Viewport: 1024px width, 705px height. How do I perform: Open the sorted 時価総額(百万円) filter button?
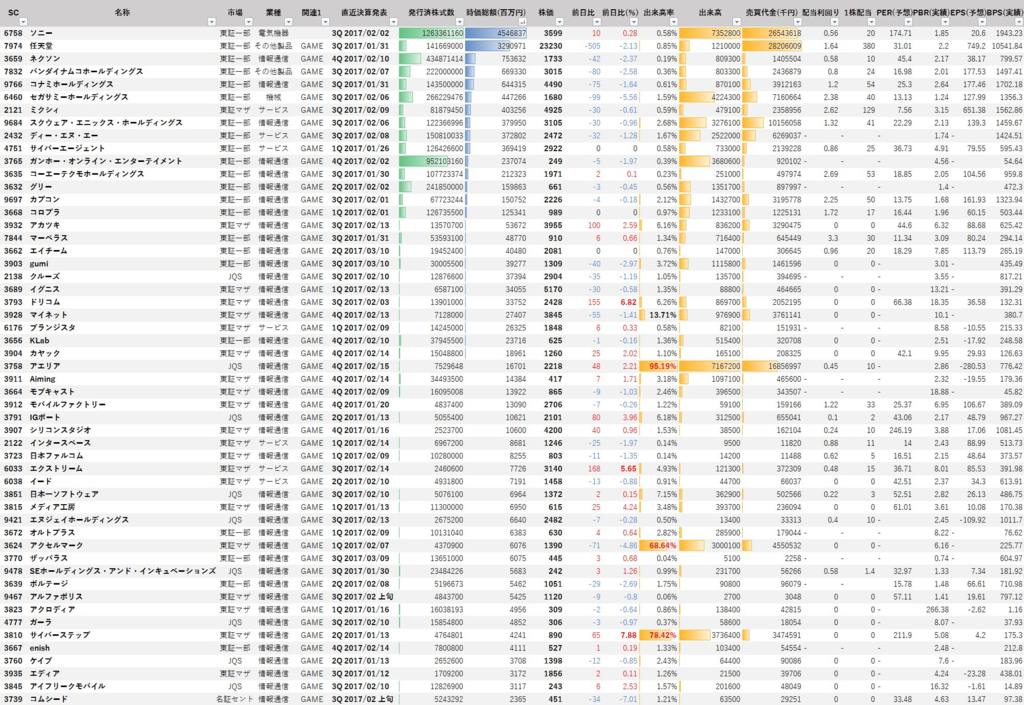523,22
